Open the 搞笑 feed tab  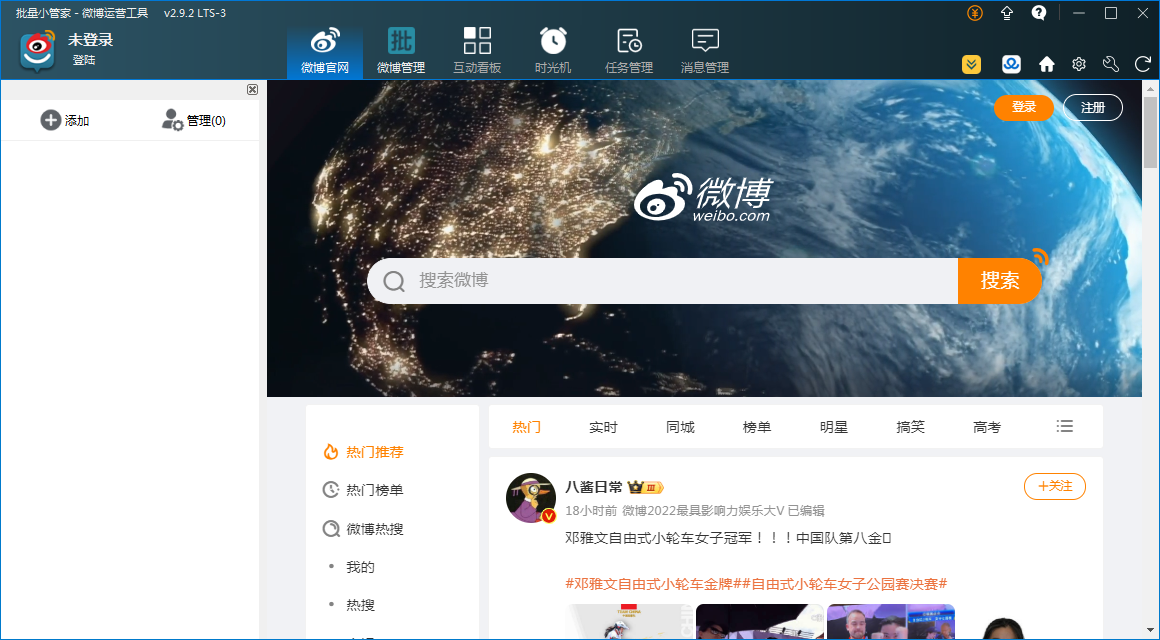click(911, 427)
